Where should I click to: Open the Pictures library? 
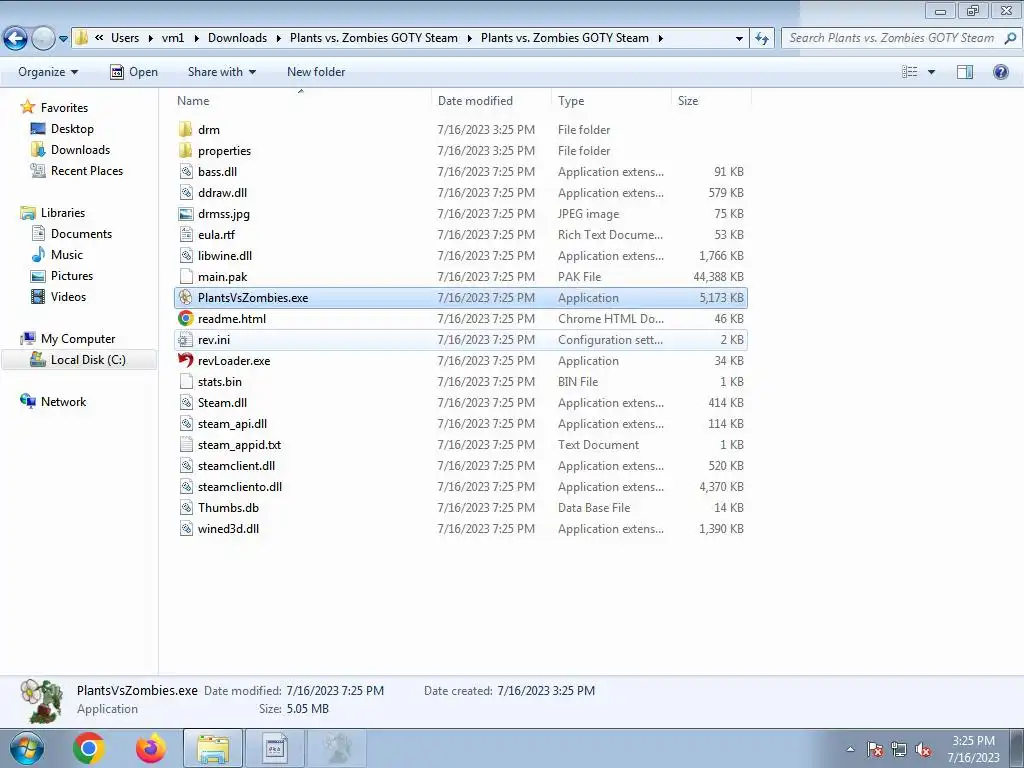[72, 276]
